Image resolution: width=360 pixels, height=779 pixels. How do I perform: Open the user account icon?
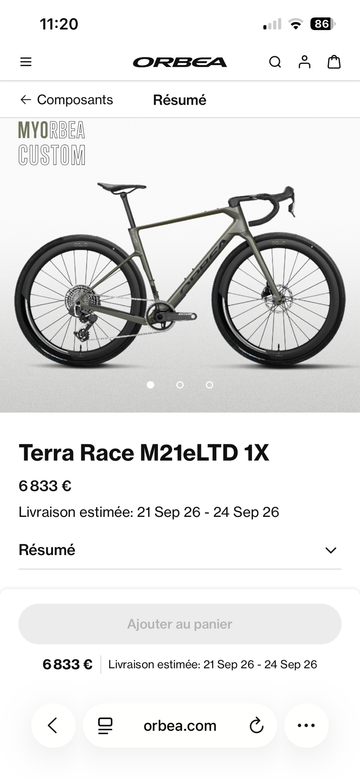point(304,62)
